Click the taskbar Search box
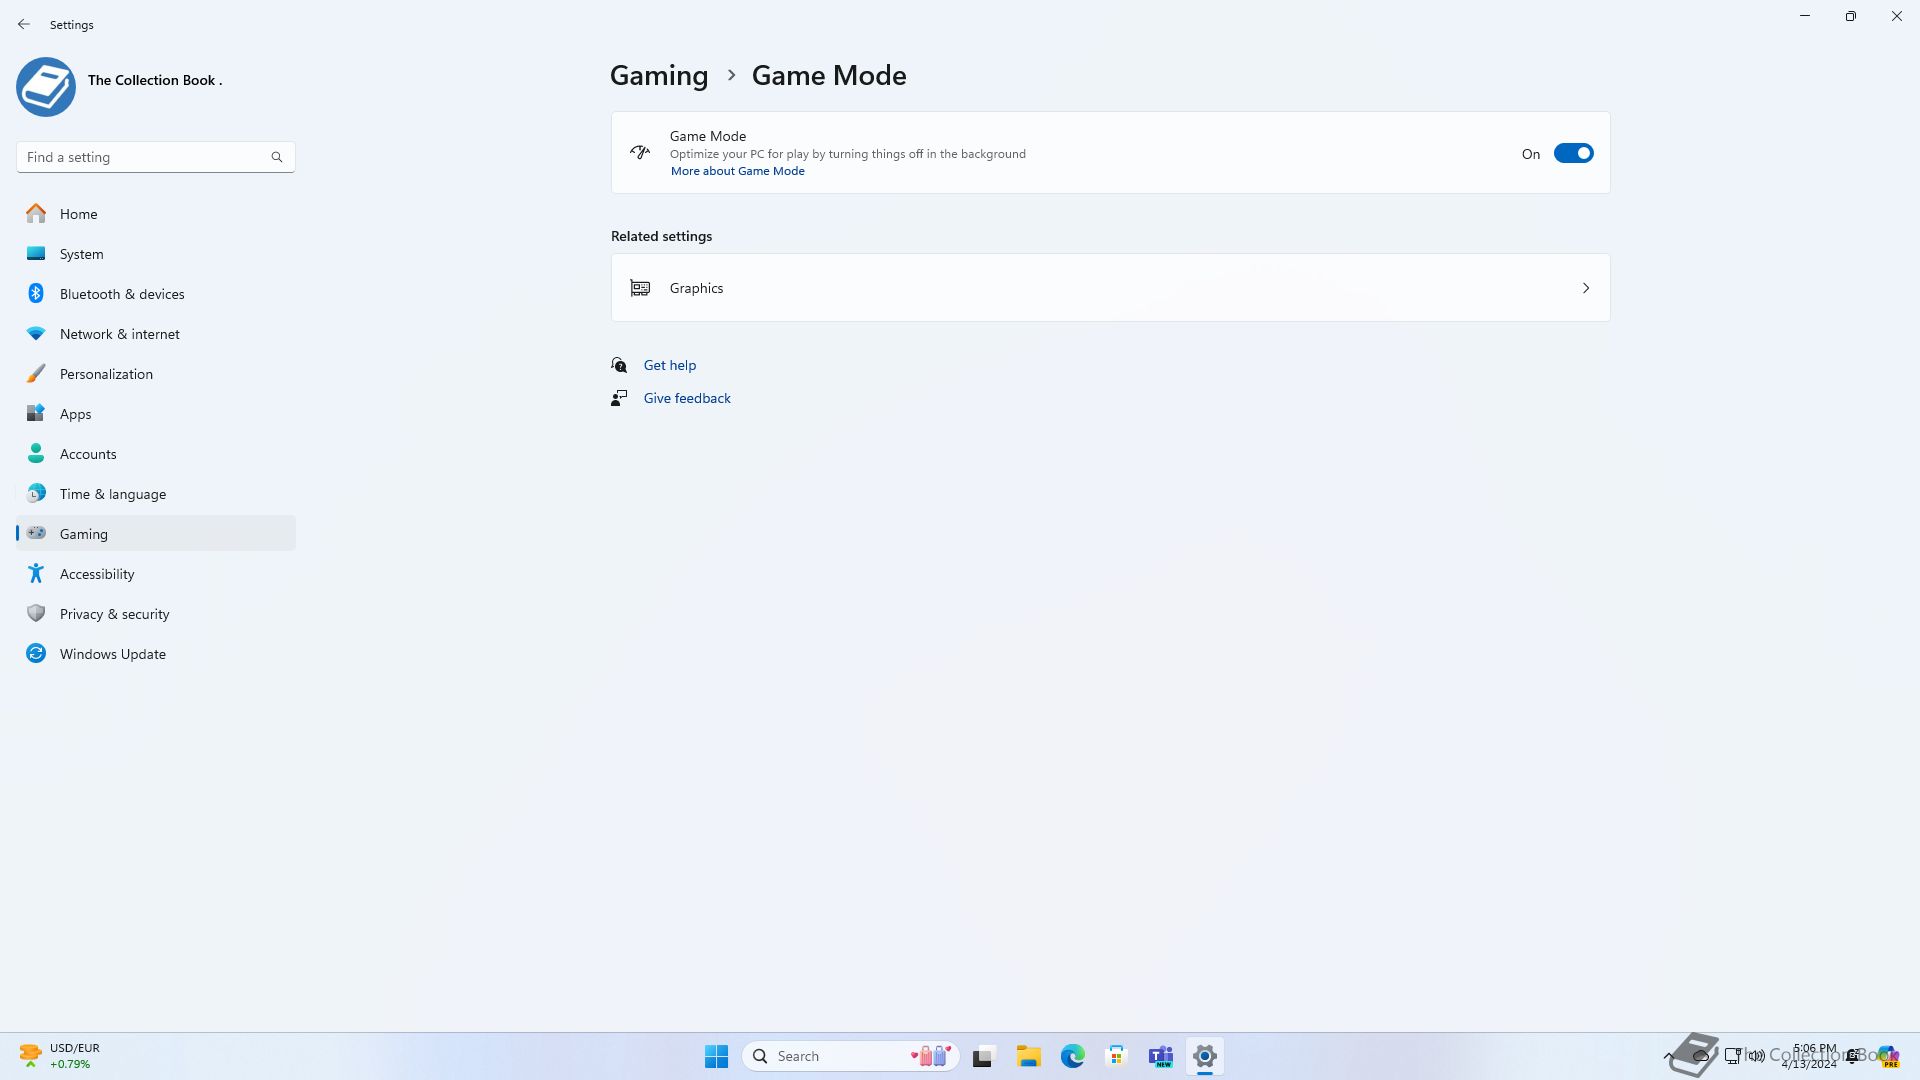The height and width of the screenshot is (1080, 1920). tap(850, 1056)
